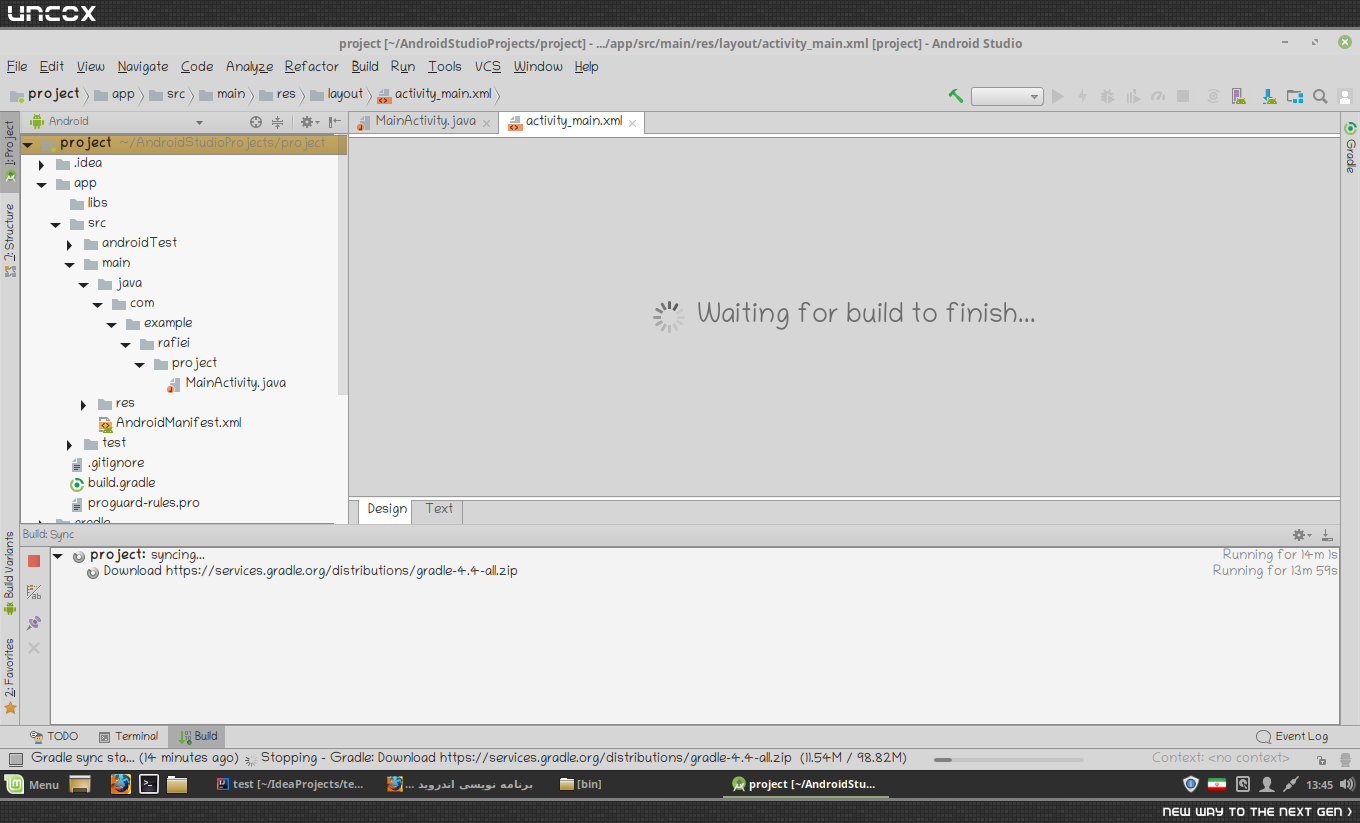The width and height of the screenshot is (1360, 823).
Task: Click the Stop square icon in toolbar
Action: (1183, 96)
